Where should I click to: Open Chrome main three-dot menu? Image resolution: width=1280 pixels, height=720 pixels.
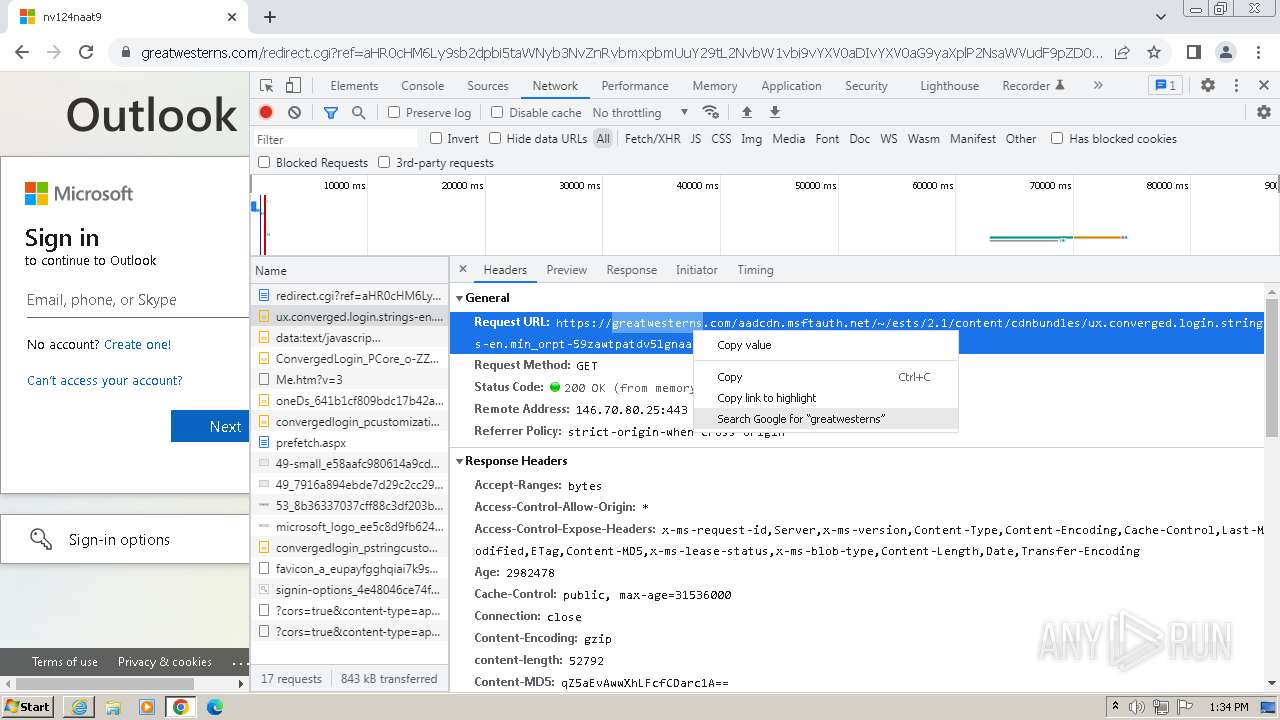(x=1257, y=52)
